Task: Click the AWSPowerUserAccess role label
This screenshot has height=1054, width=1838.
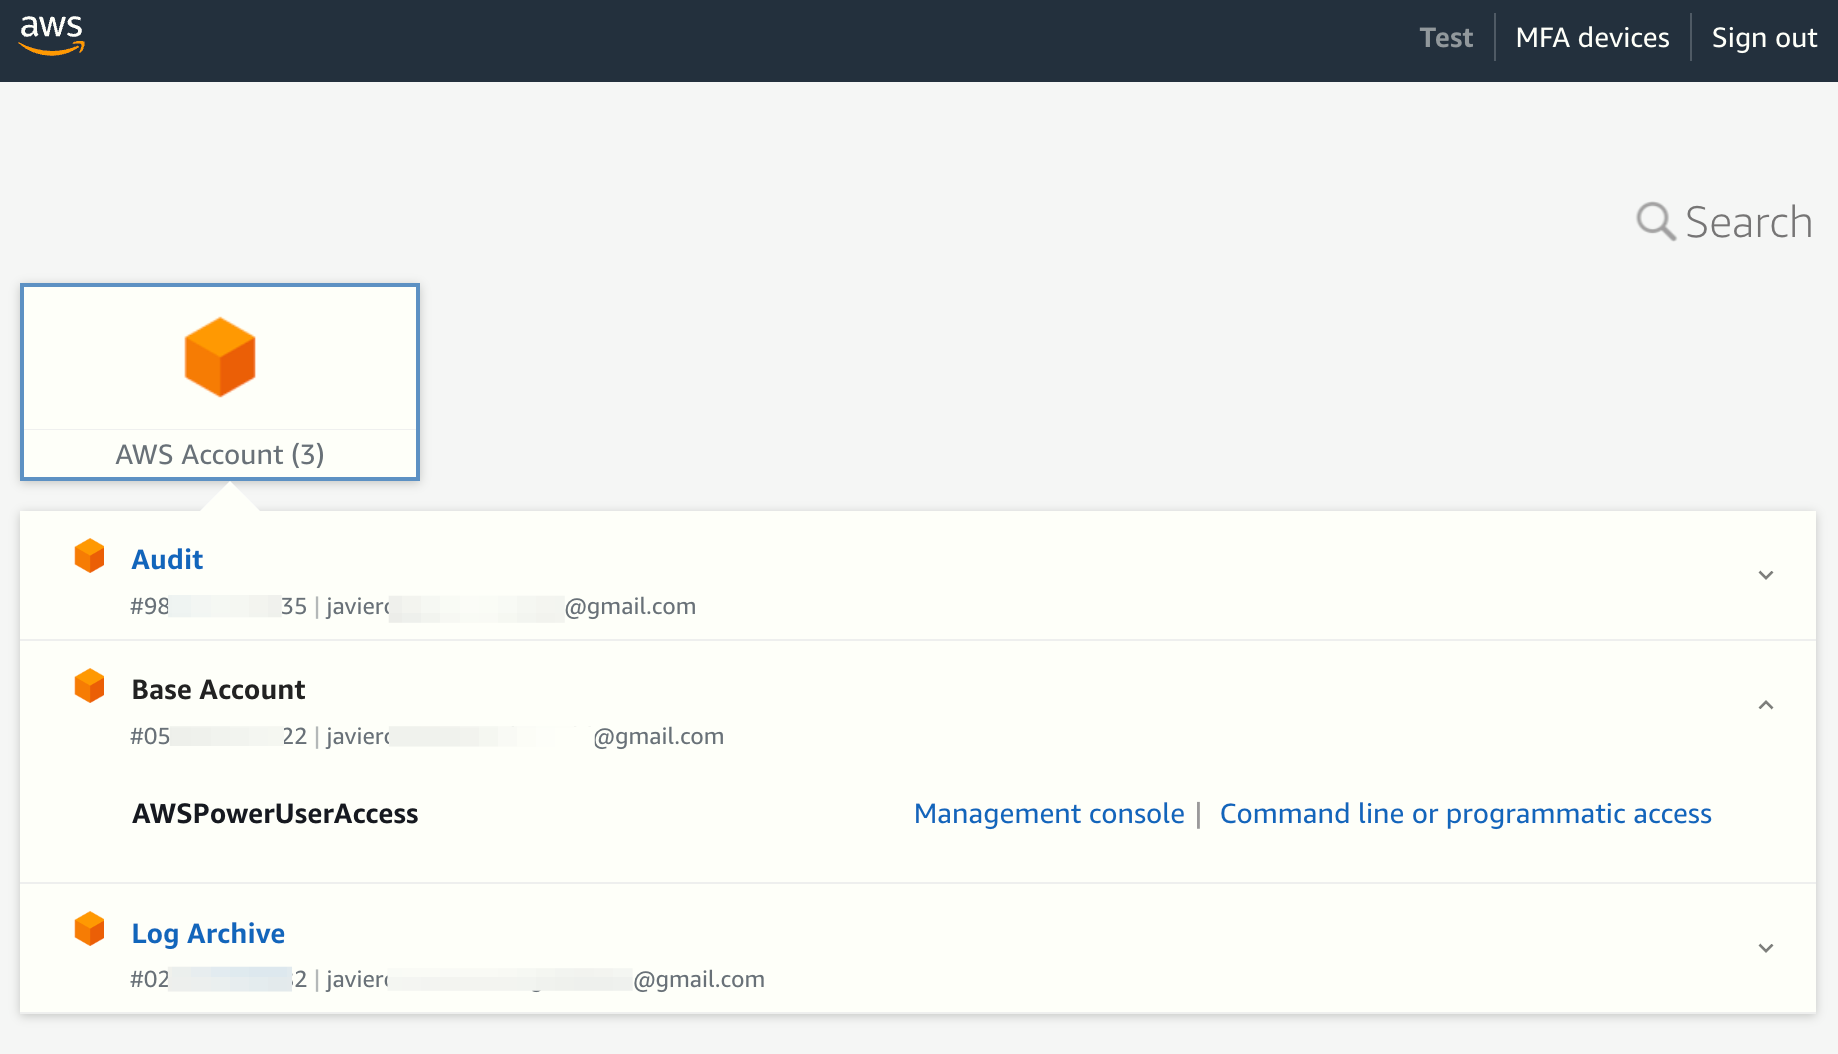Action: point(275,813)
